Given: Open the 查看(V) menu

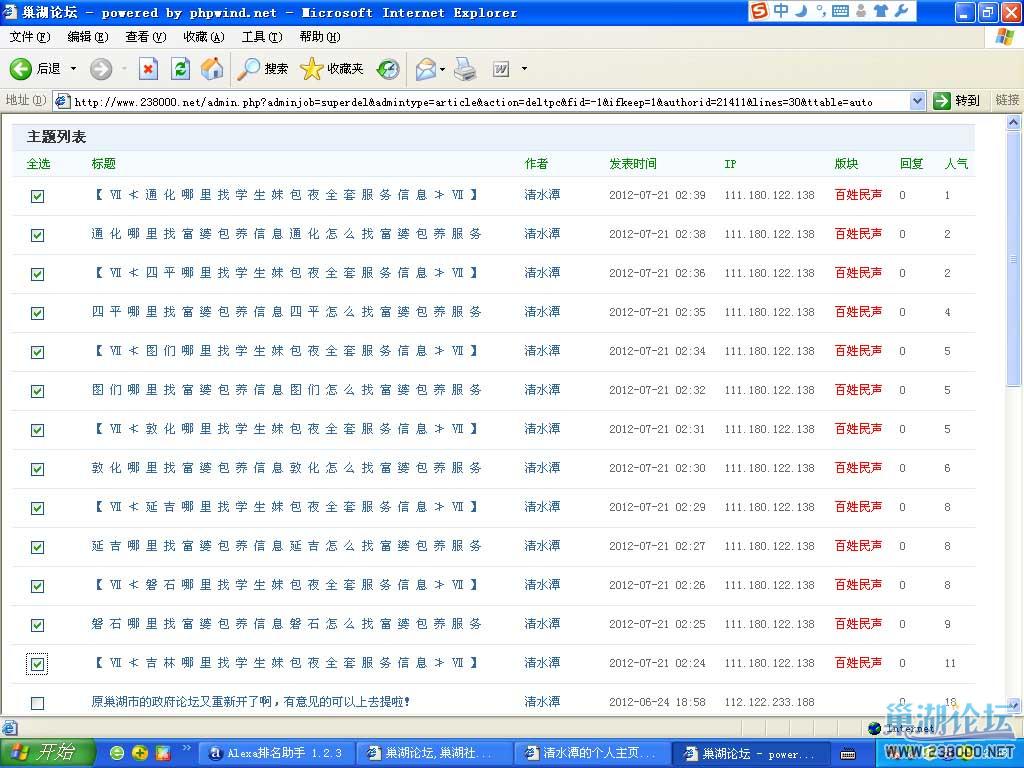Looking at the screenshot, I should coord(146,37).
